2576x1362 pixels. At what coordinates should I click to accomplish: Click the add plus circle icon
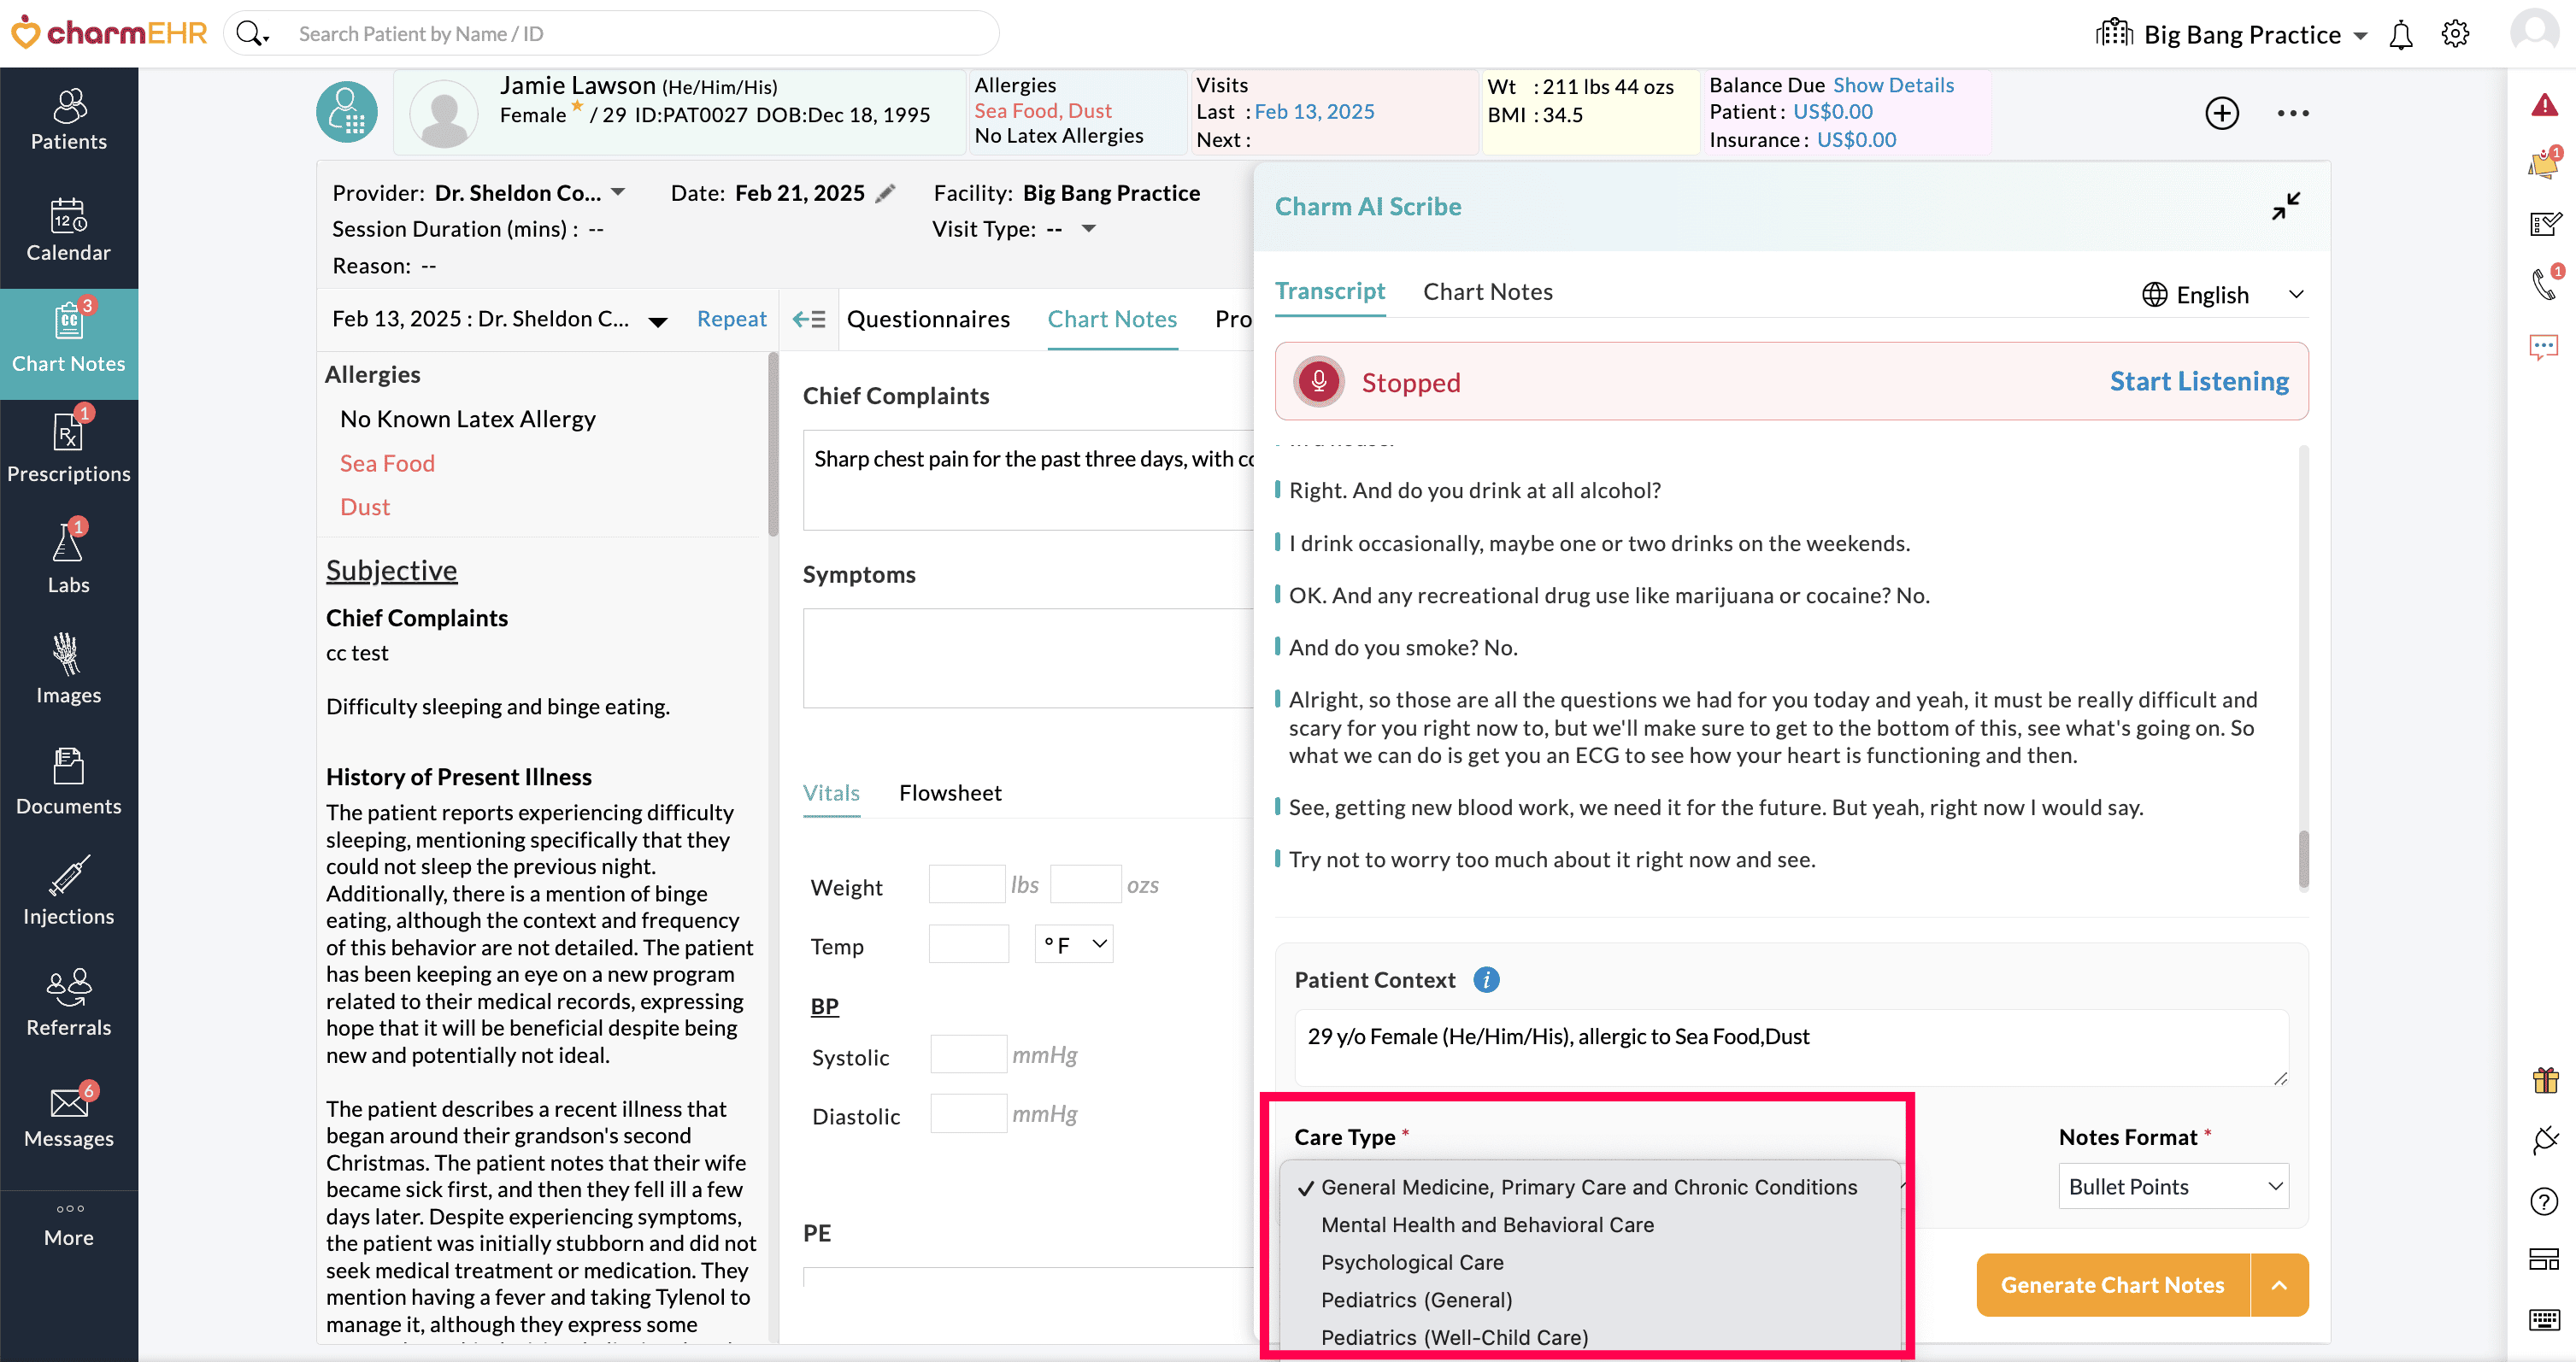2221,113
